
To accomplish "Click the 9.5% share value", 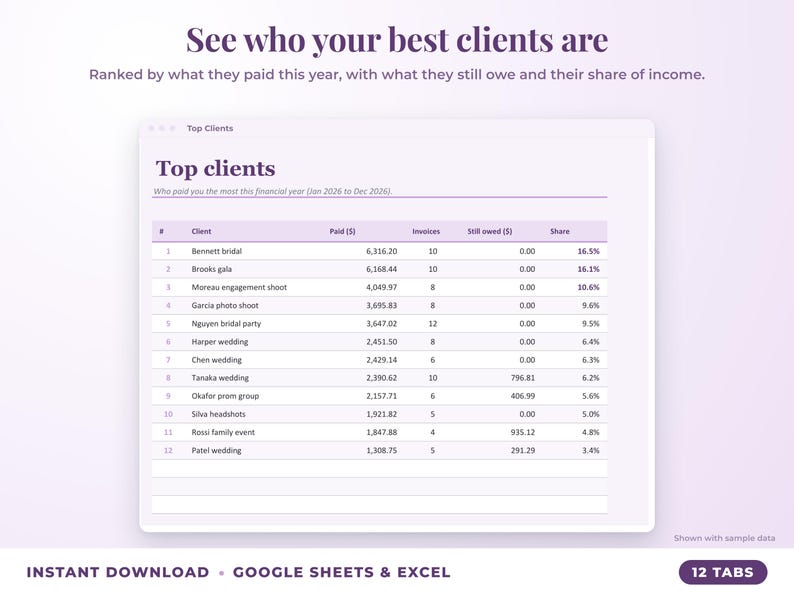I will 590,324.
